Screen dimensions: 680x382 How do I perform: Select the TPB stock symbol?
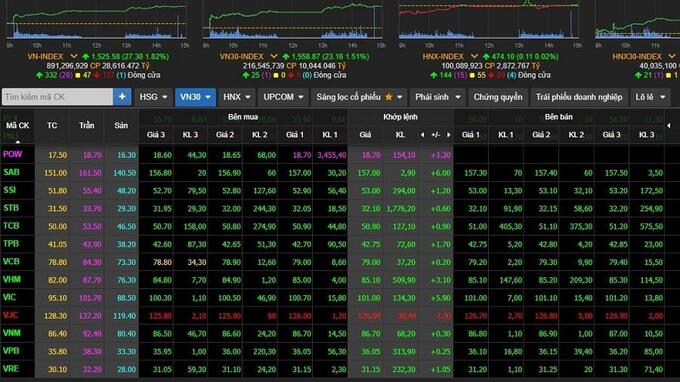(11, 243)
